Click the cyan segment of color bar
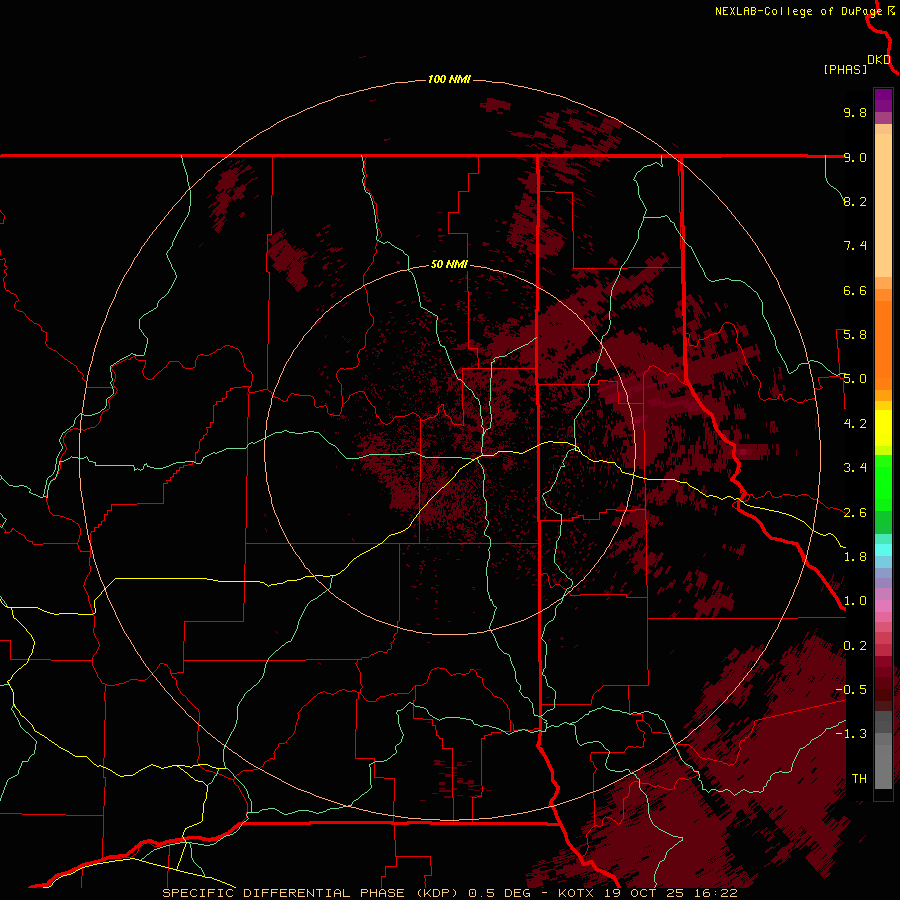 point(883,550)
